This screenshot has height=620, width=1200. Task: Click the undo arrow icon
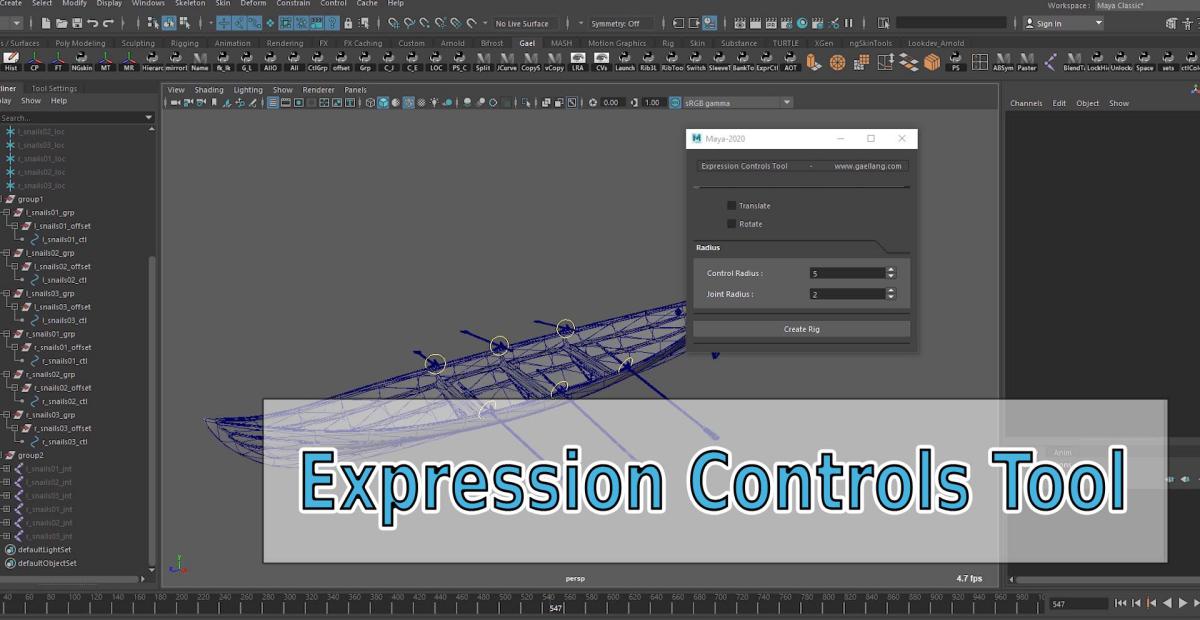click(93, 23)
